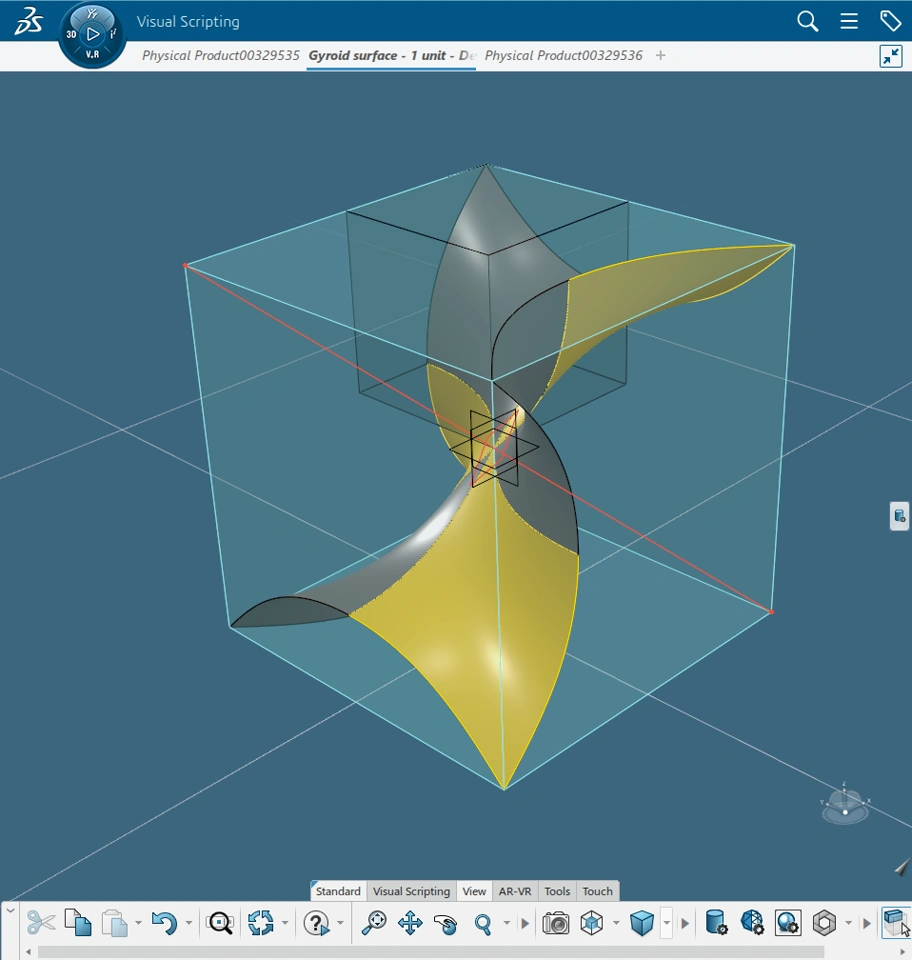Click the shaded blue cube view mode
The height and width of the screenshot is (960, 912).
642,923
